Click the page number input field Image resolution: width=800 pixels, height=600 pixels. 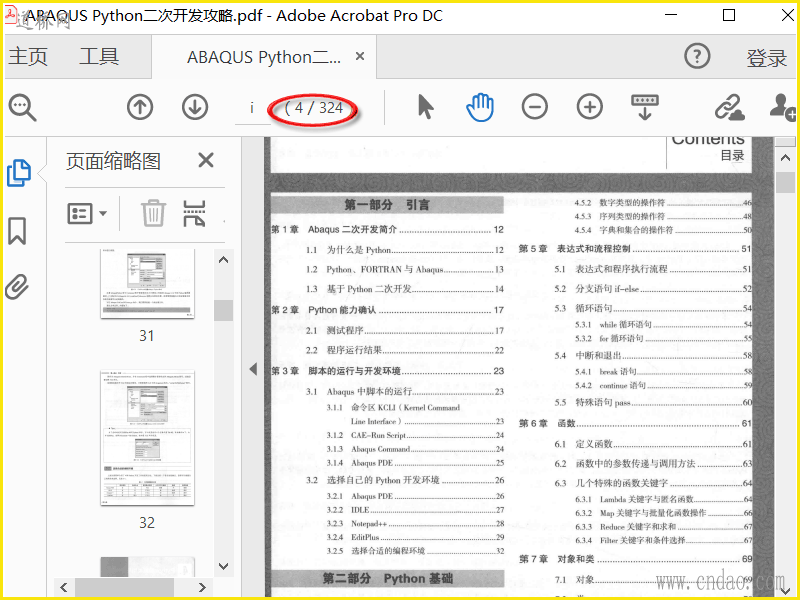[252, 108]
